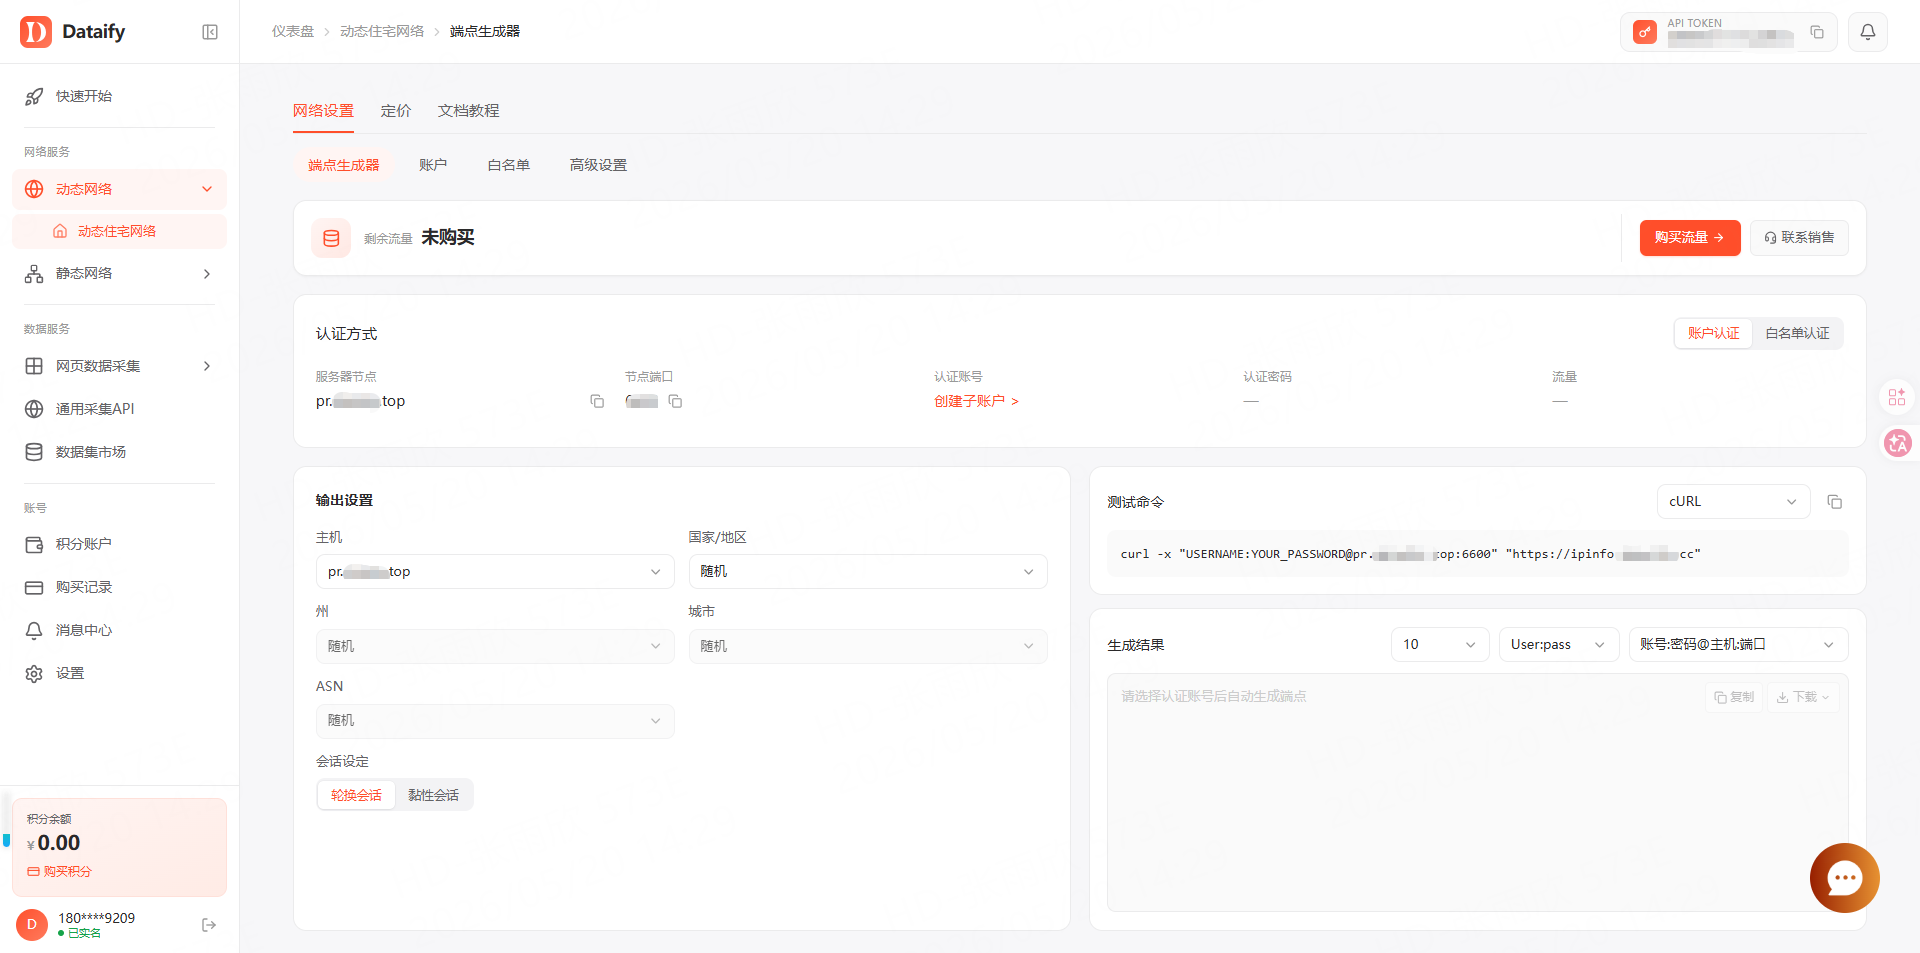Click the 购买积分 link
The image size is (1920, 953).
(x=59, y=872)
